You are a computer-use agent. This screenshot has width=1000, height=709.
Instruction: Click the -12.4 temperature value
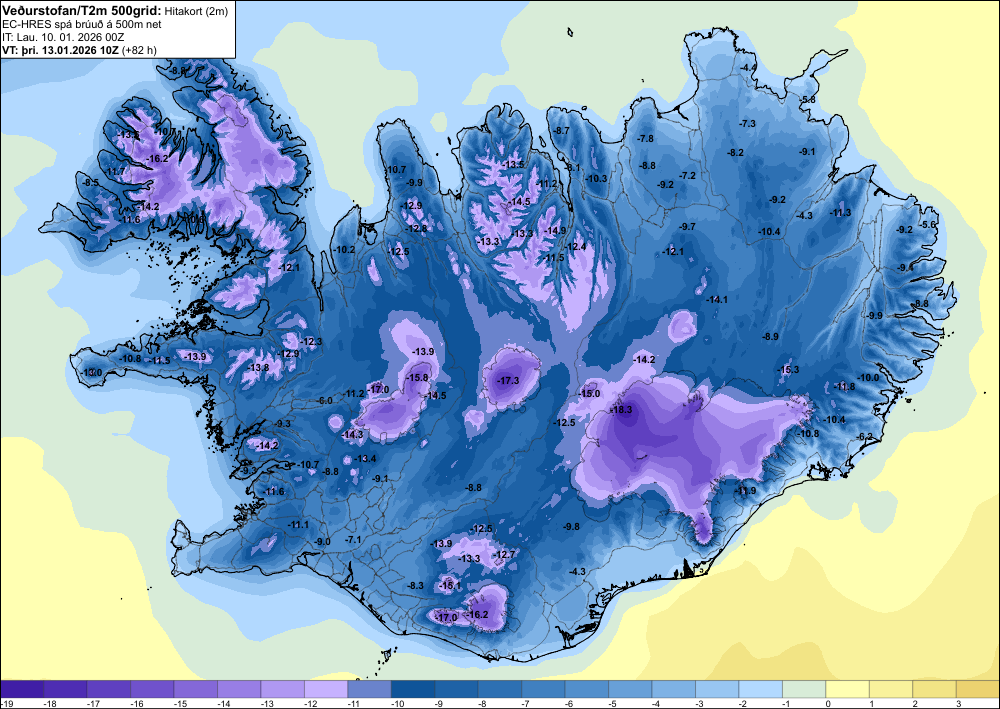pos(575,246)
